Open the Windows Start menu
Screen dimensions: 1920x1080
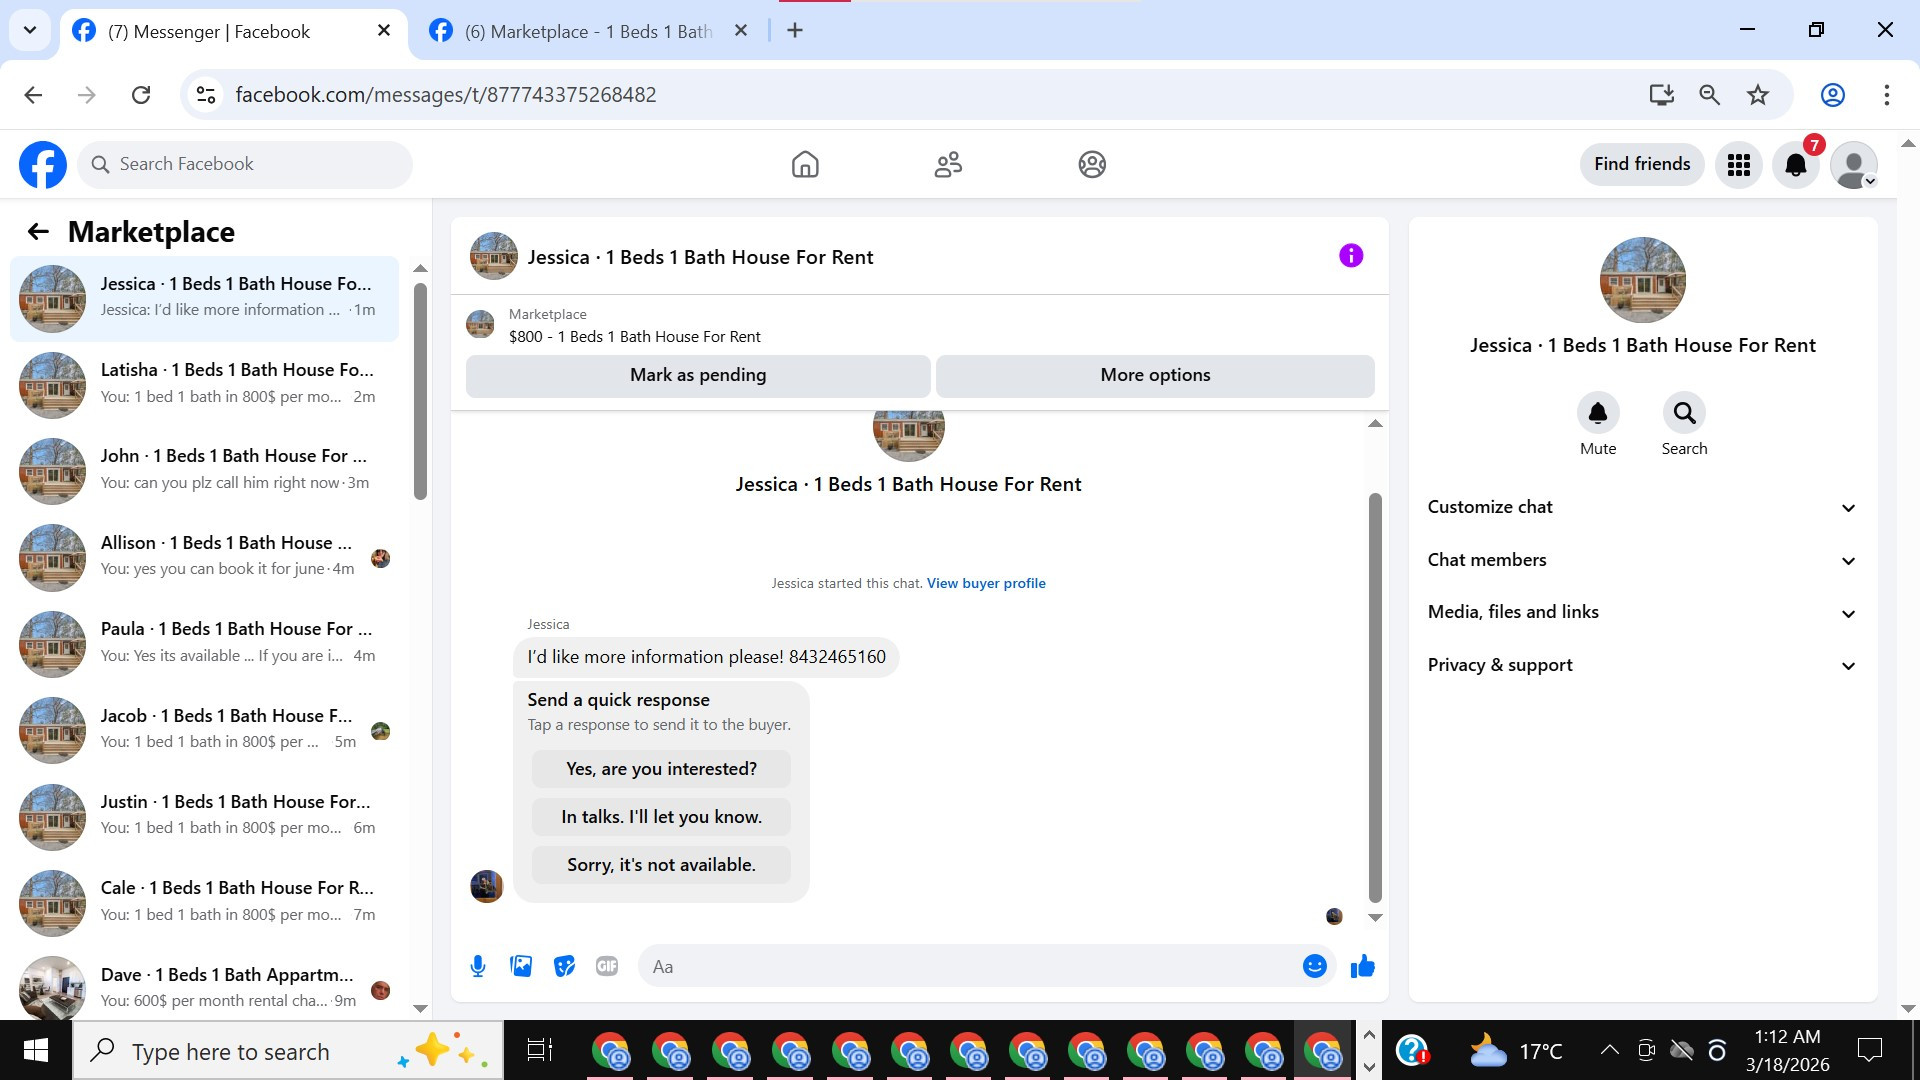point(36,1051)
